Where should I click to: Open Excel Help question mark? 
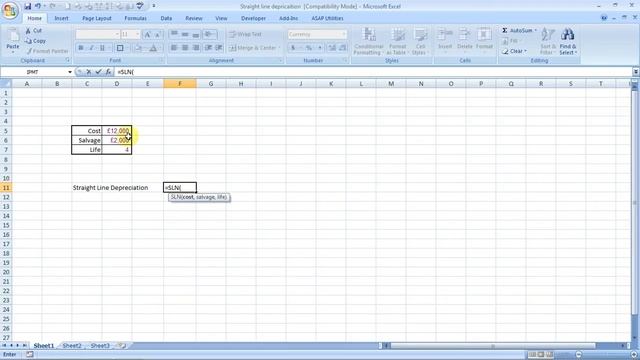(x=604, y=18)
